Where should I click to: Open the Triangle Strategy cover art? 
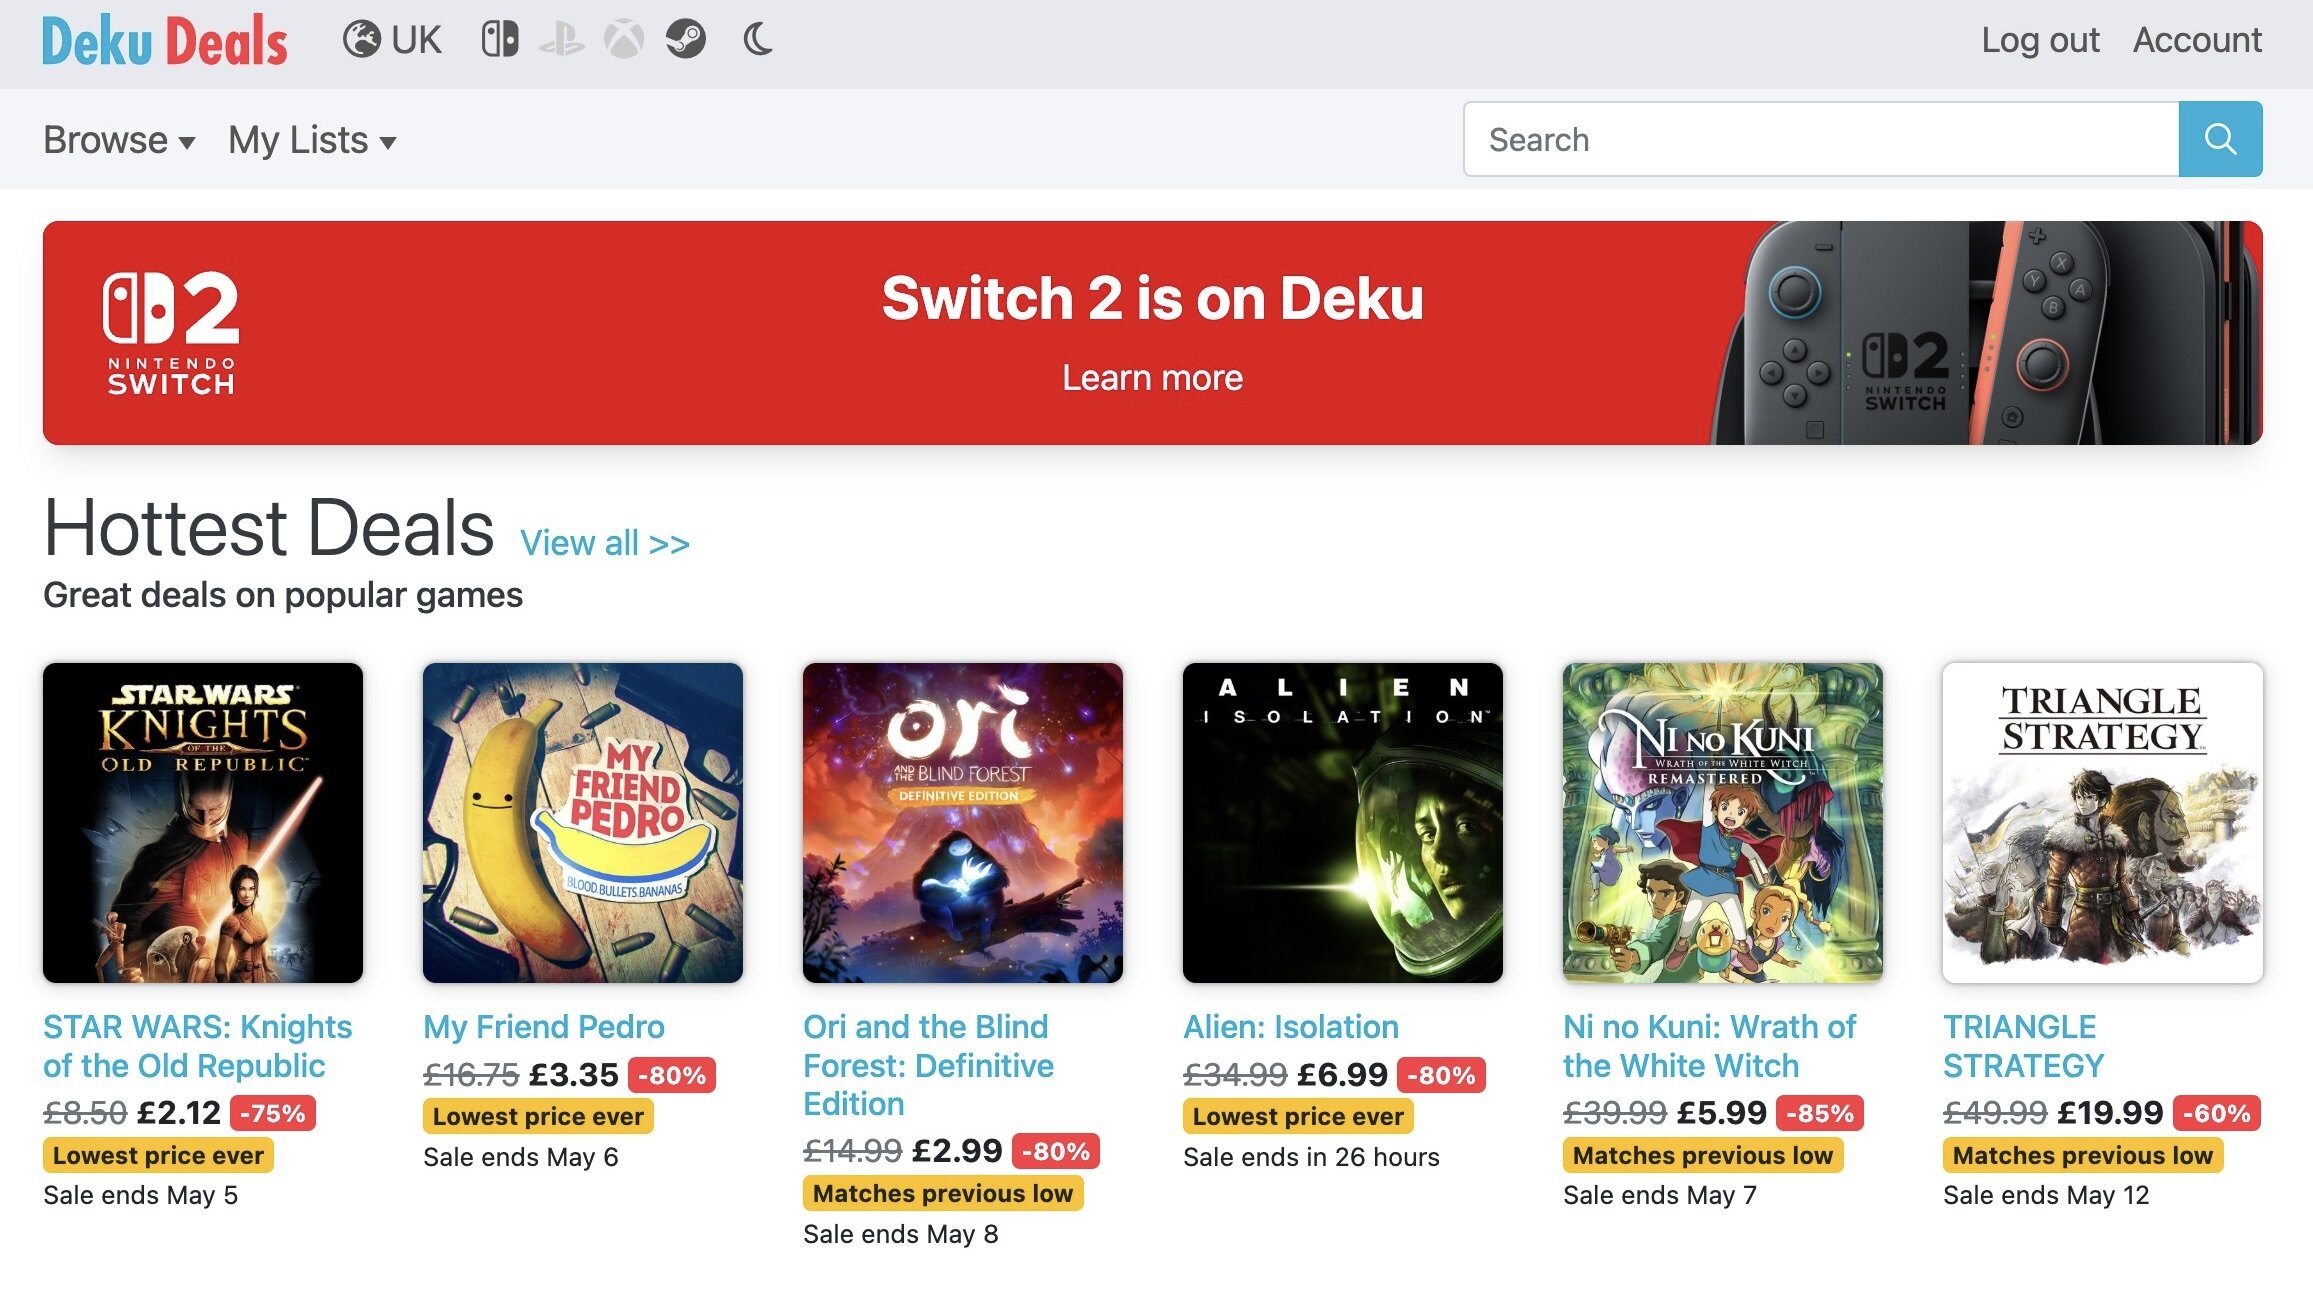point(2102,822)
